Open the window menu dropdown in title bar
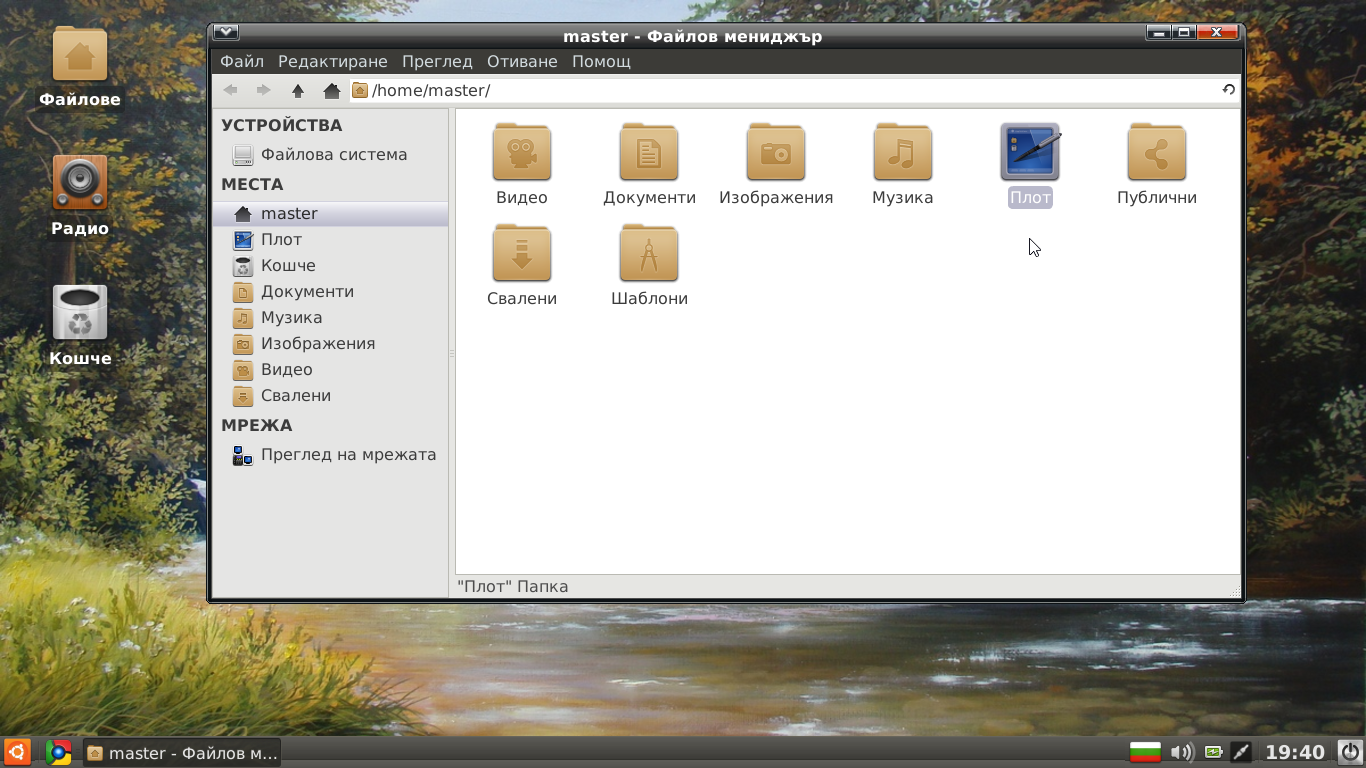The height and width of the screenshot is (768, 1366). click(x=226, y=33)
